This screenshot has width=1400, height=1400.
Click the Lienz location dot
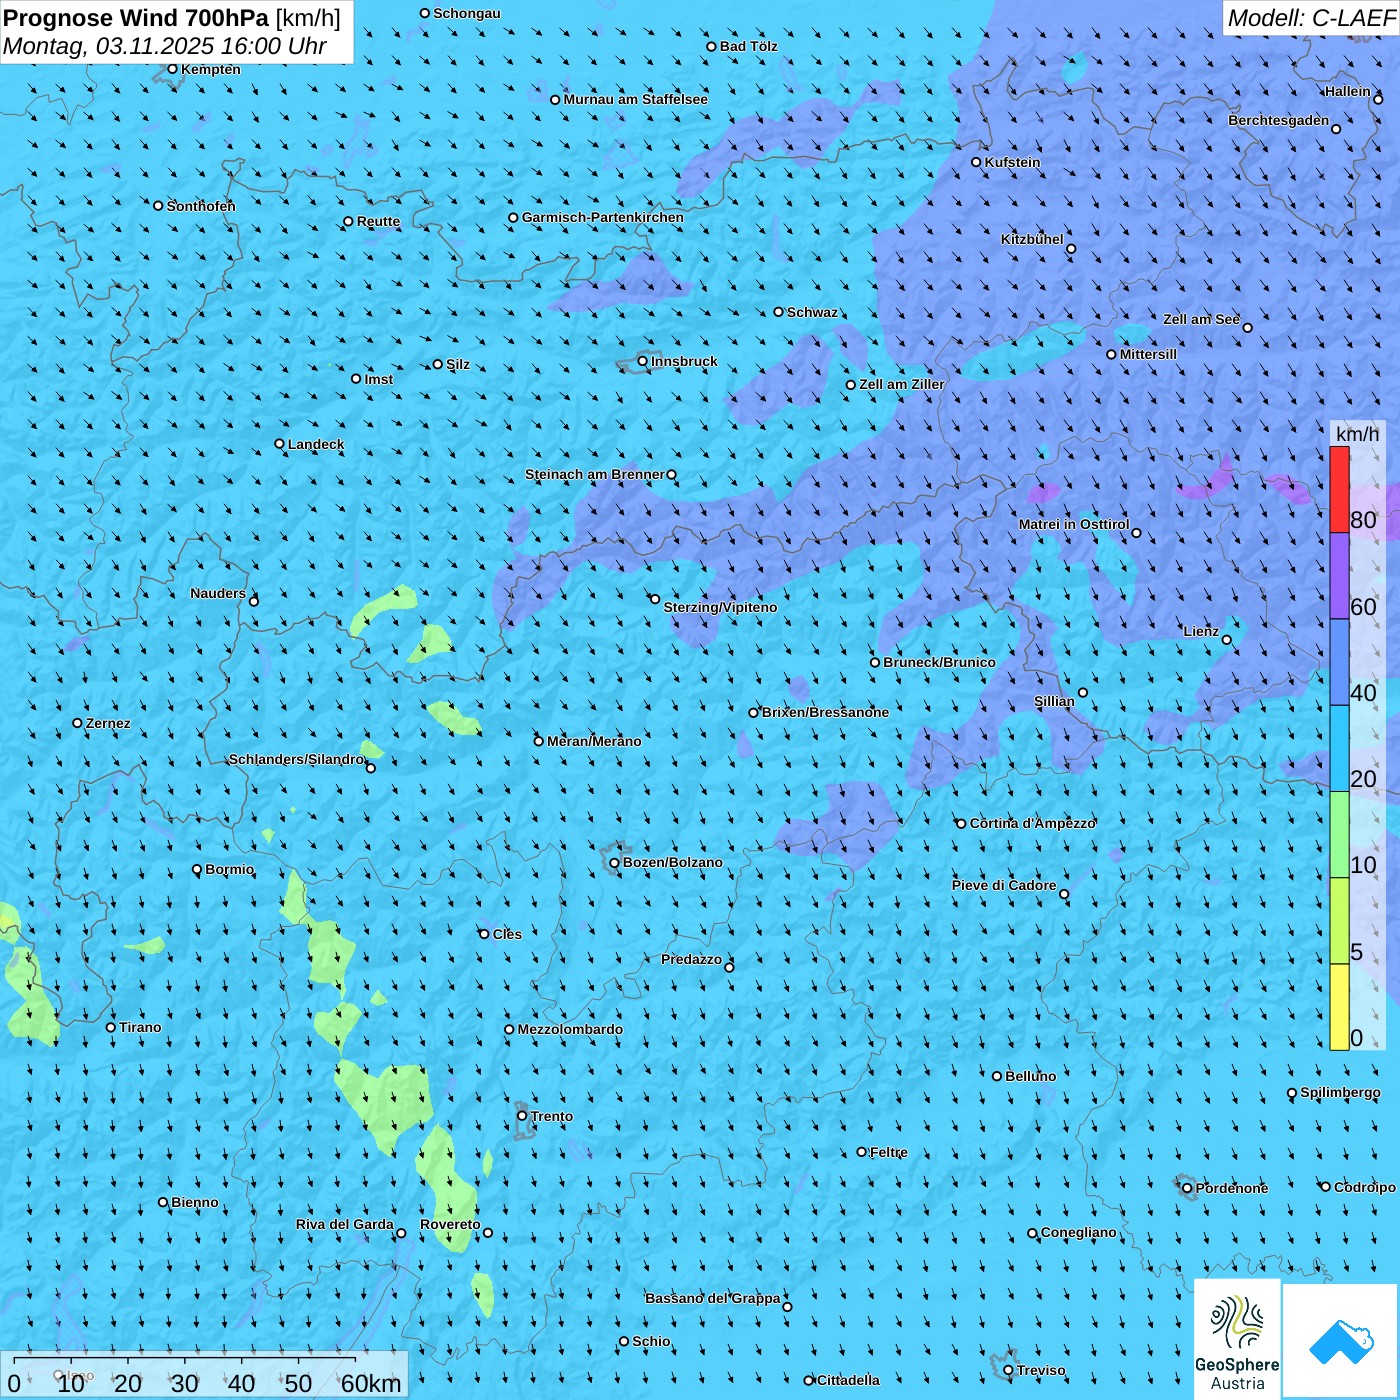coord(1227,640)
